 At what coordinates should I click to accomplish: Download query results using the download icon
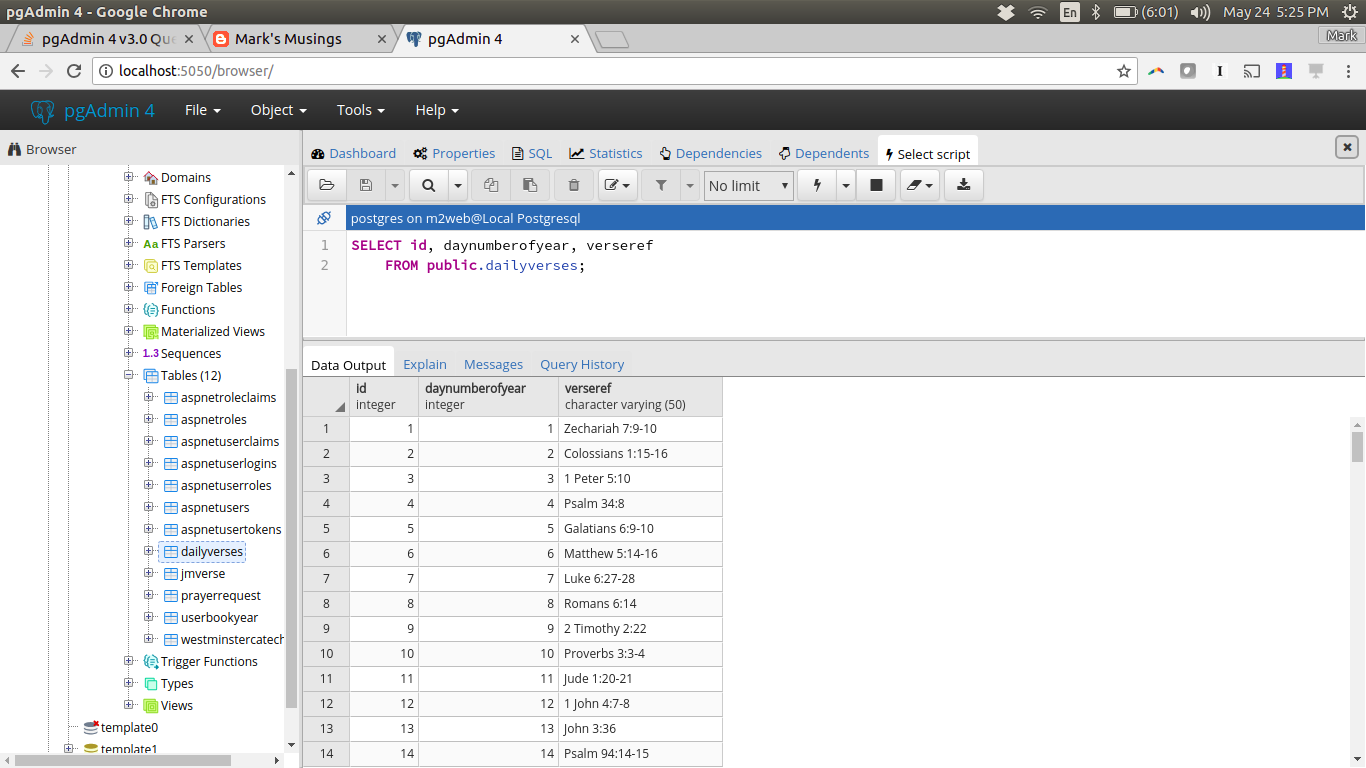click(963, 185)
